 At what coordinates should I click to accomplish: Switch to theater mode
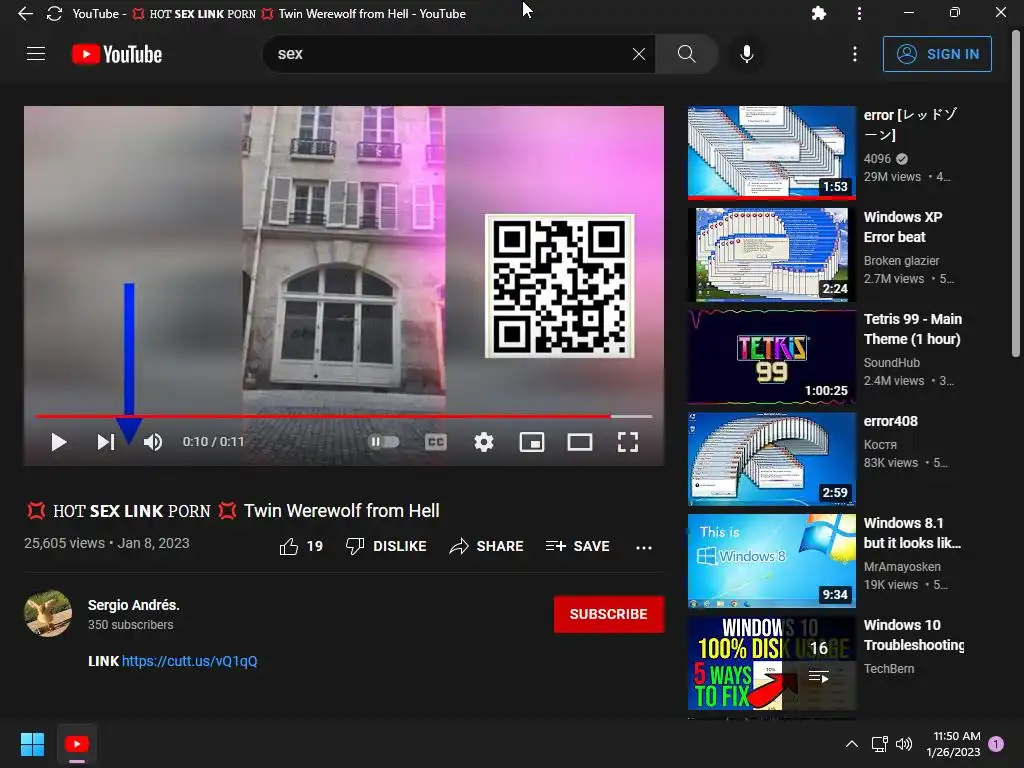(580, 442)
